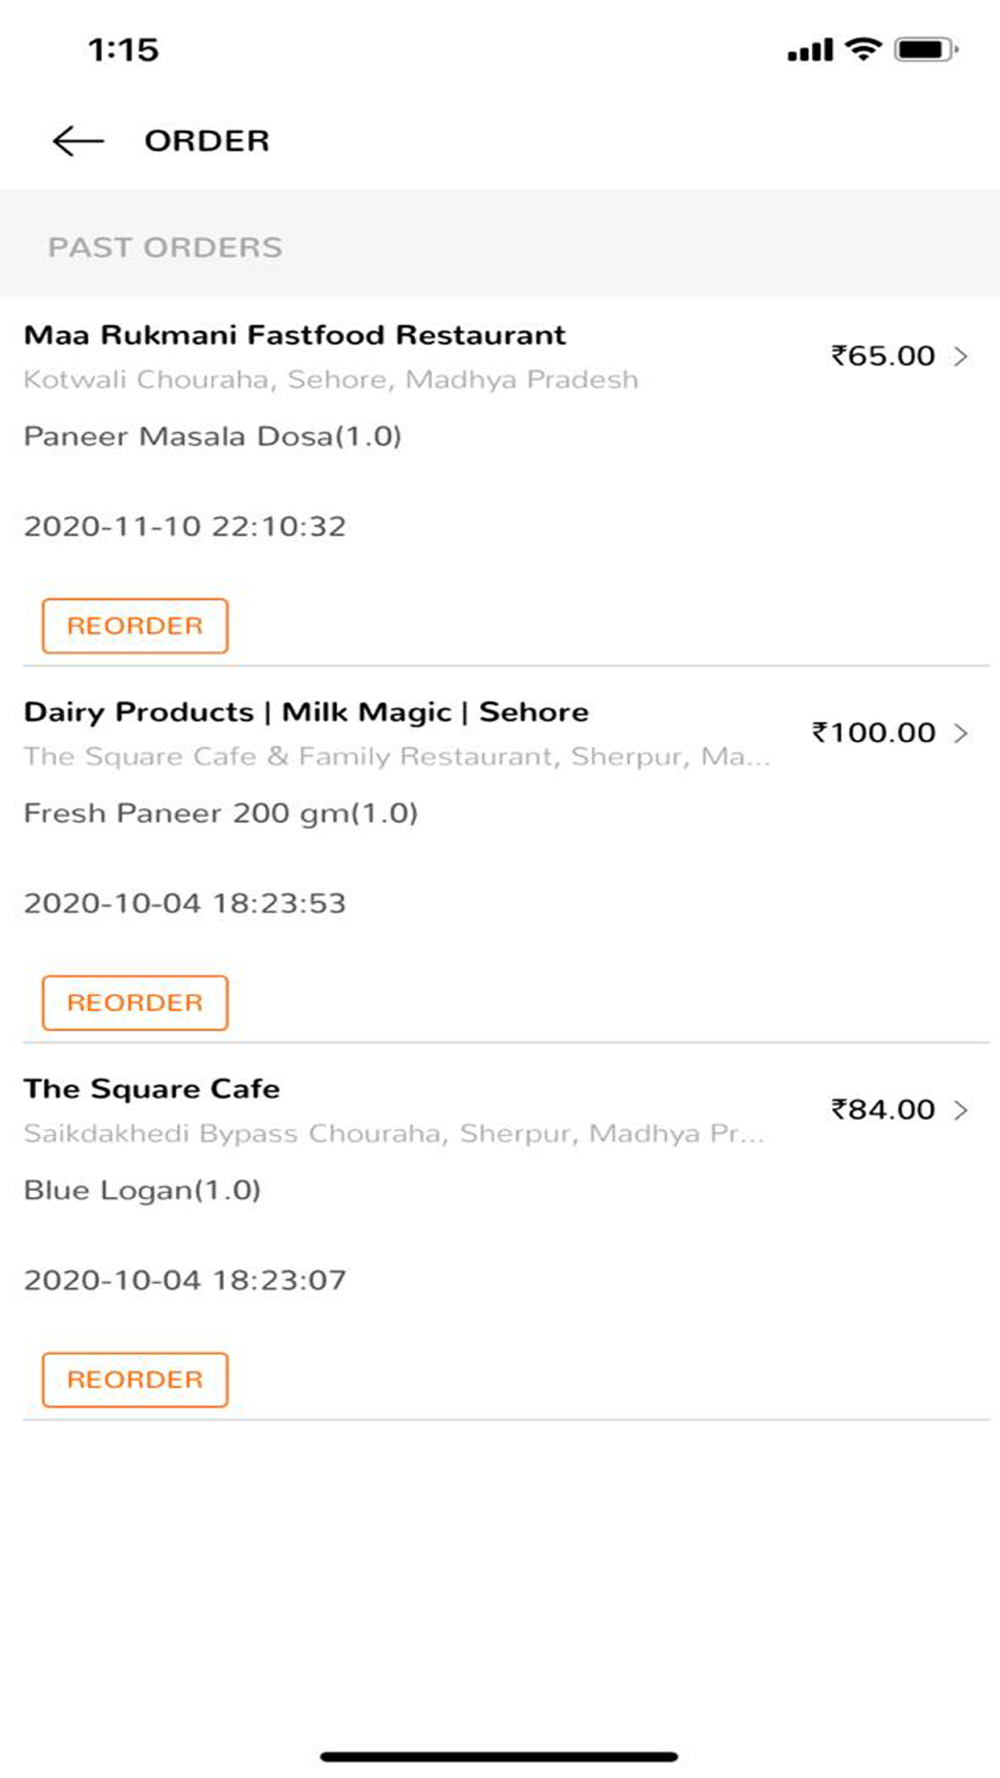Tap the cellular signal bars icon

pyautogui.click(x=810, y=49)
